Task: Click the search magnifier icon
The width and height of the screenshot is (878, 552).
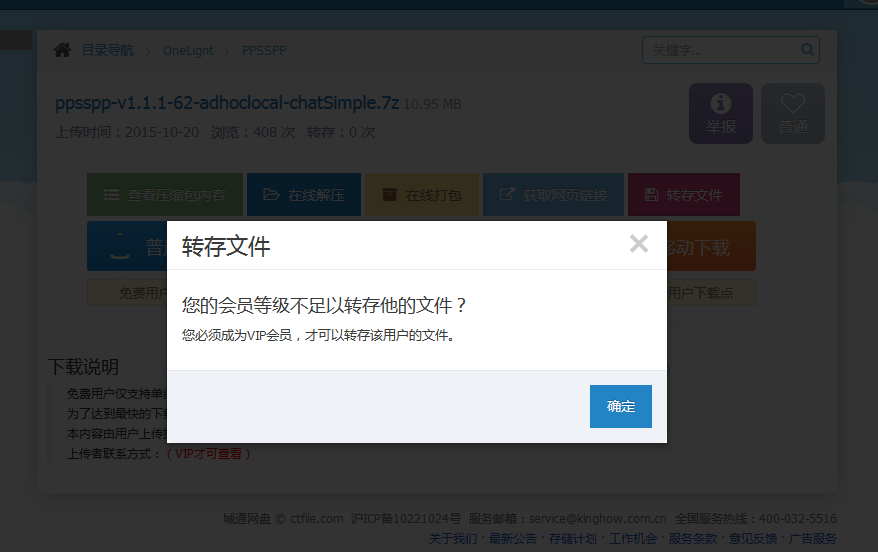Action: click(807, 49)
